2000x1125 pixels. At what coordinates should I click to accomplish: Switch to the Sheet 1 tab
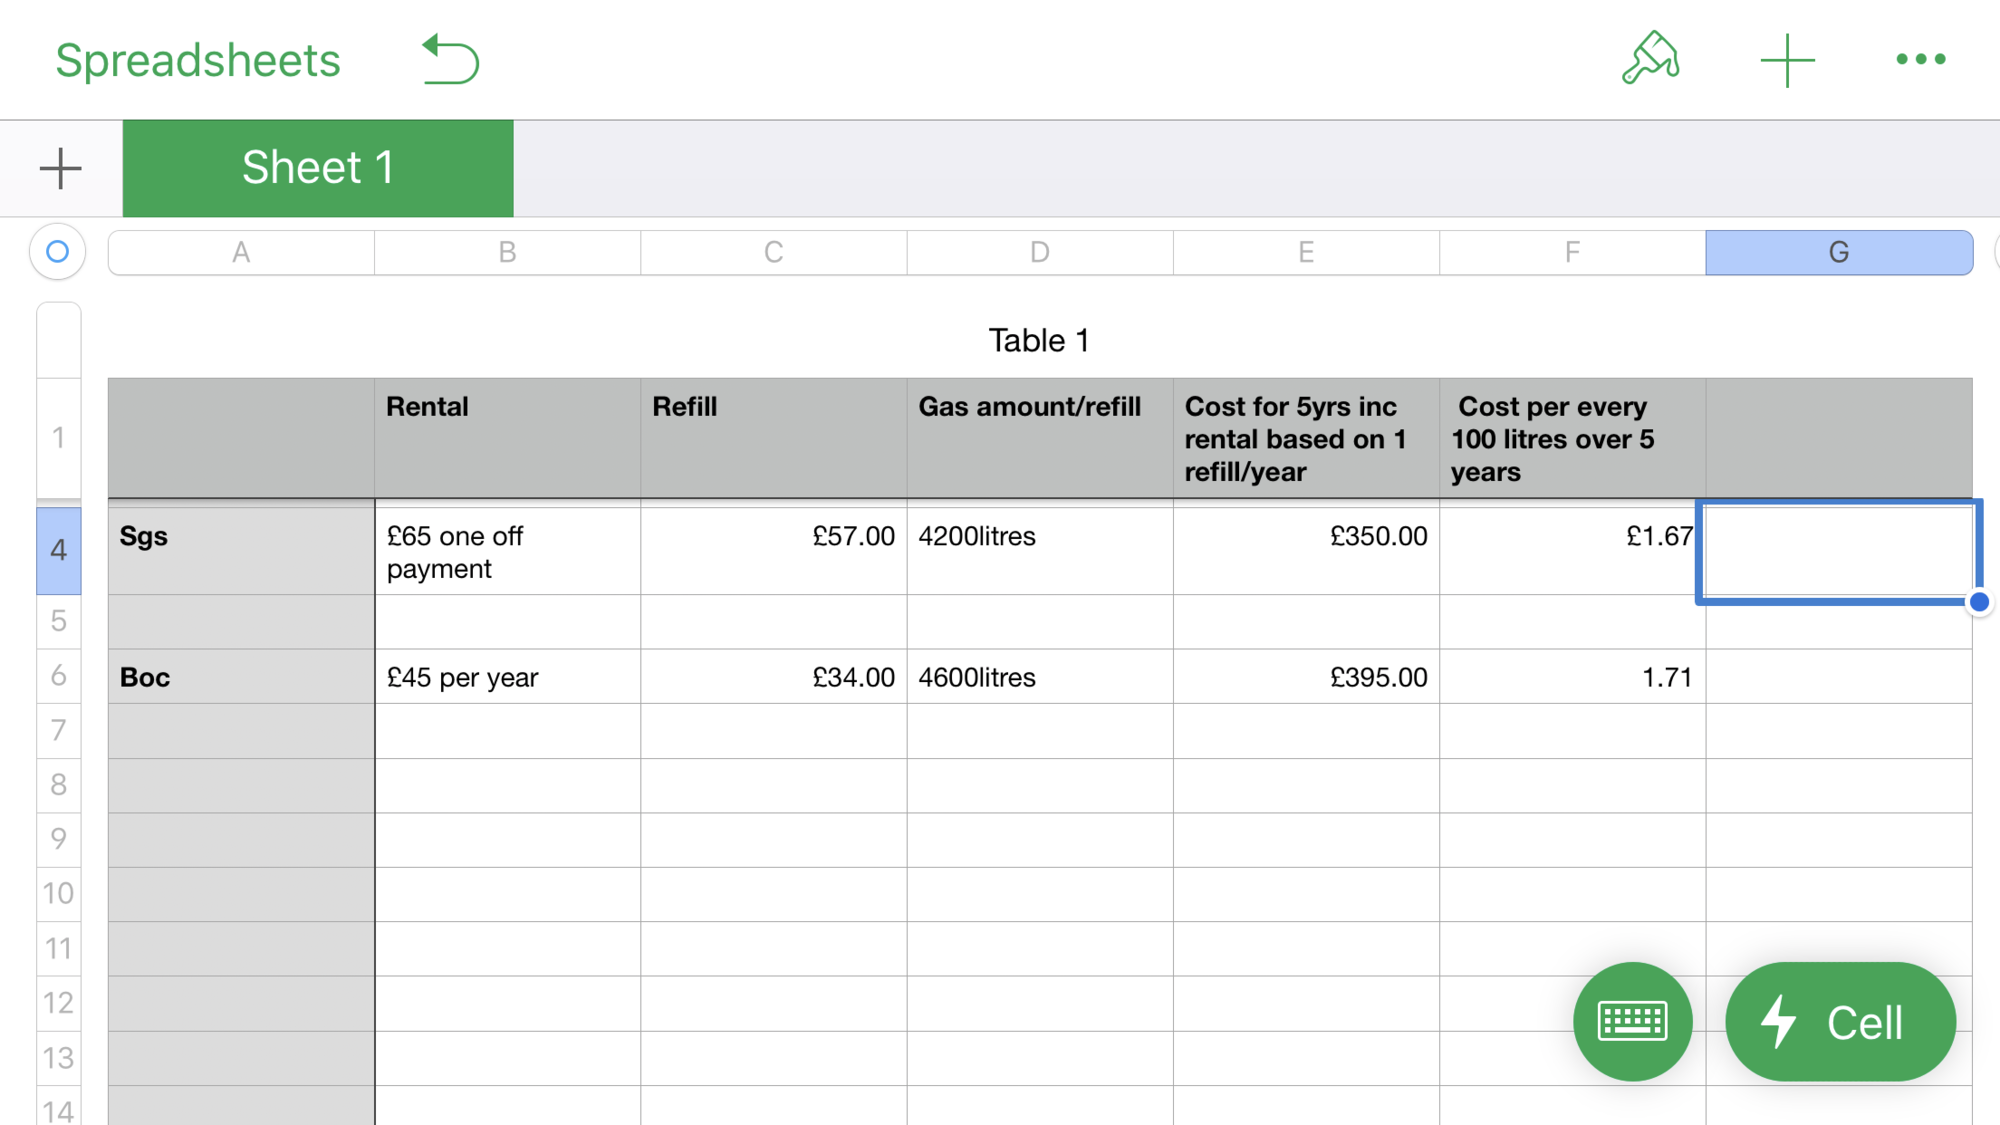pos(318,168)
